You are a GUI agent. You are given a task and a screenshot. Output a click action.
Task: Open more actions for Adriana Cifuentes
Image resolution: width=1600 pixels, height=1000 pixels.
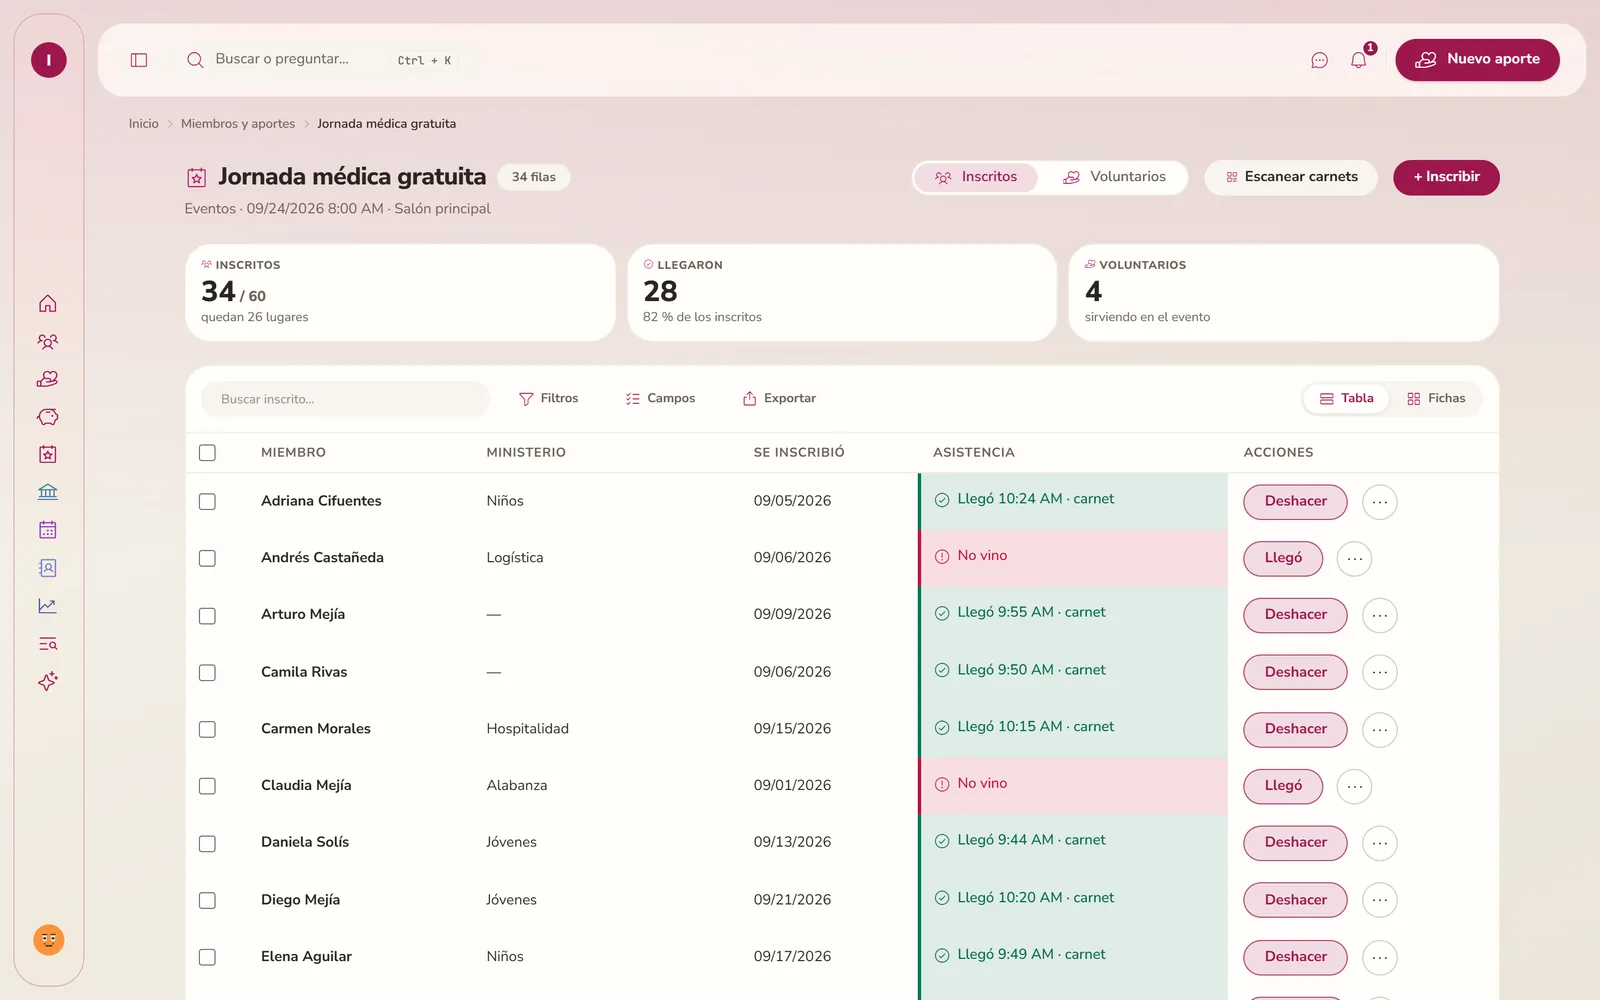point(1380,502)
